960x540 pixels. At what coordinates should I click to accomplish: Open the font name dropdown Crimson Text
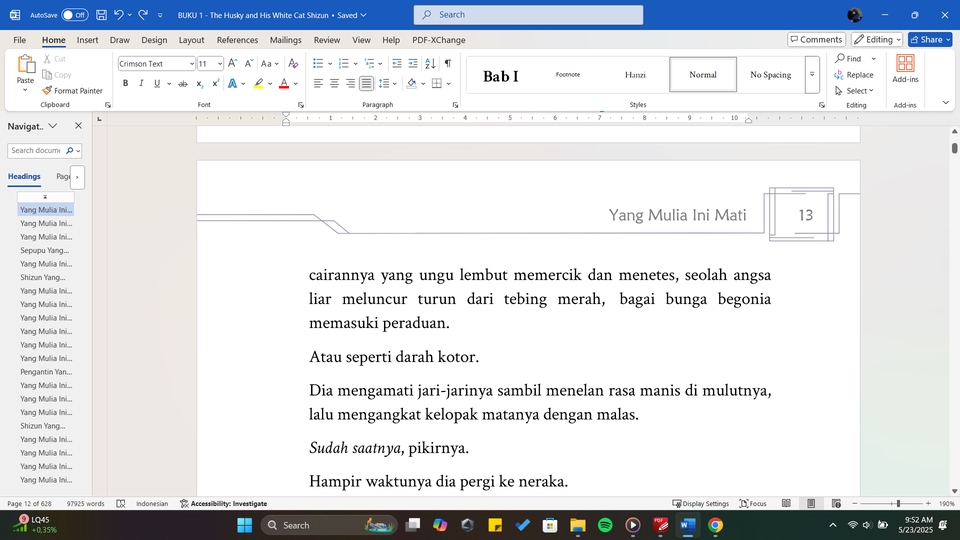192,64
